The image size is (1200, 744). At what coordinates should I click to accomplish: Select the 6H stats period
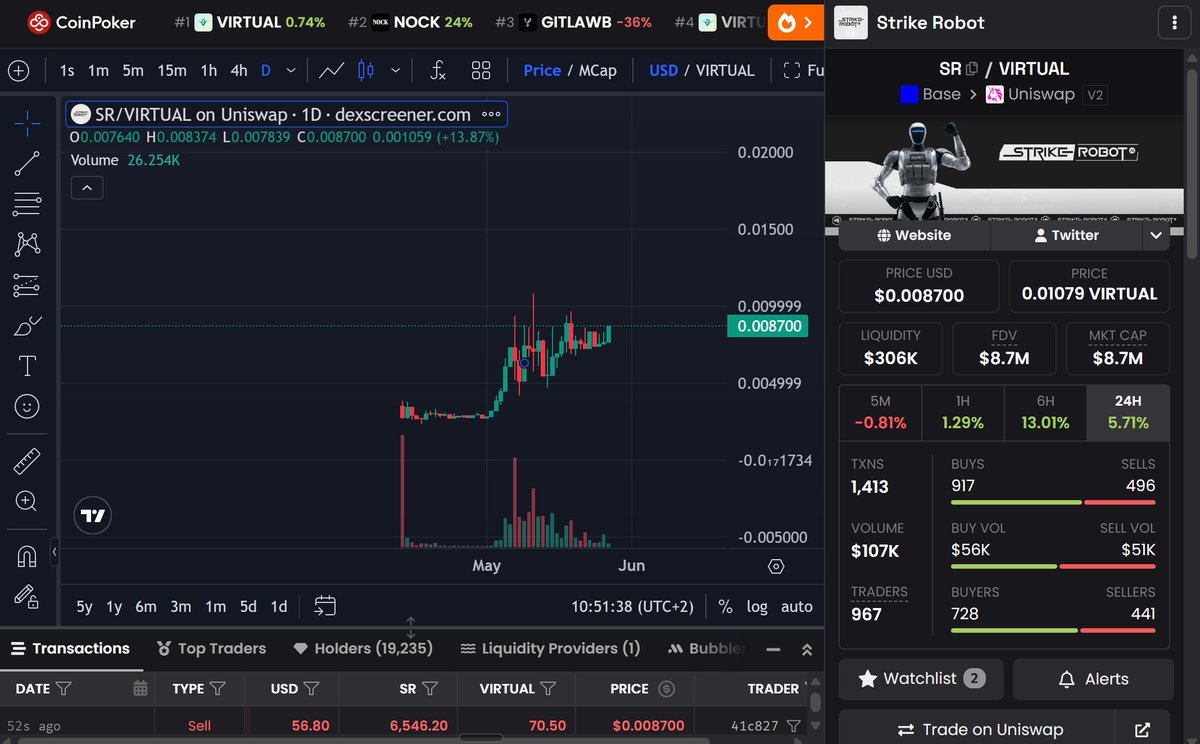(1045, 412)
